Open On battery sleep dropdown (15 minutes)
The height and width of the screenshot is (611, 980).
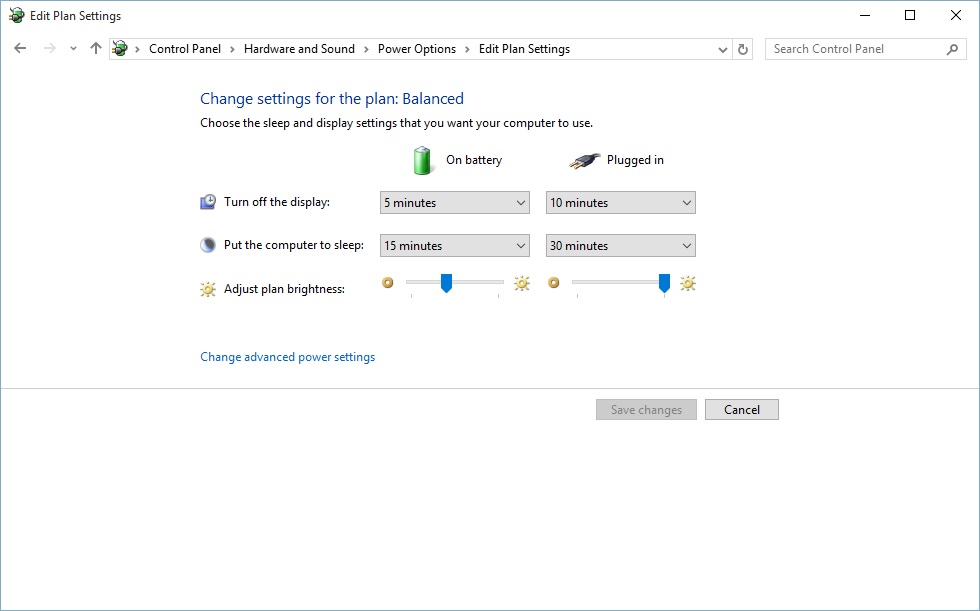[x=454, y=246]
